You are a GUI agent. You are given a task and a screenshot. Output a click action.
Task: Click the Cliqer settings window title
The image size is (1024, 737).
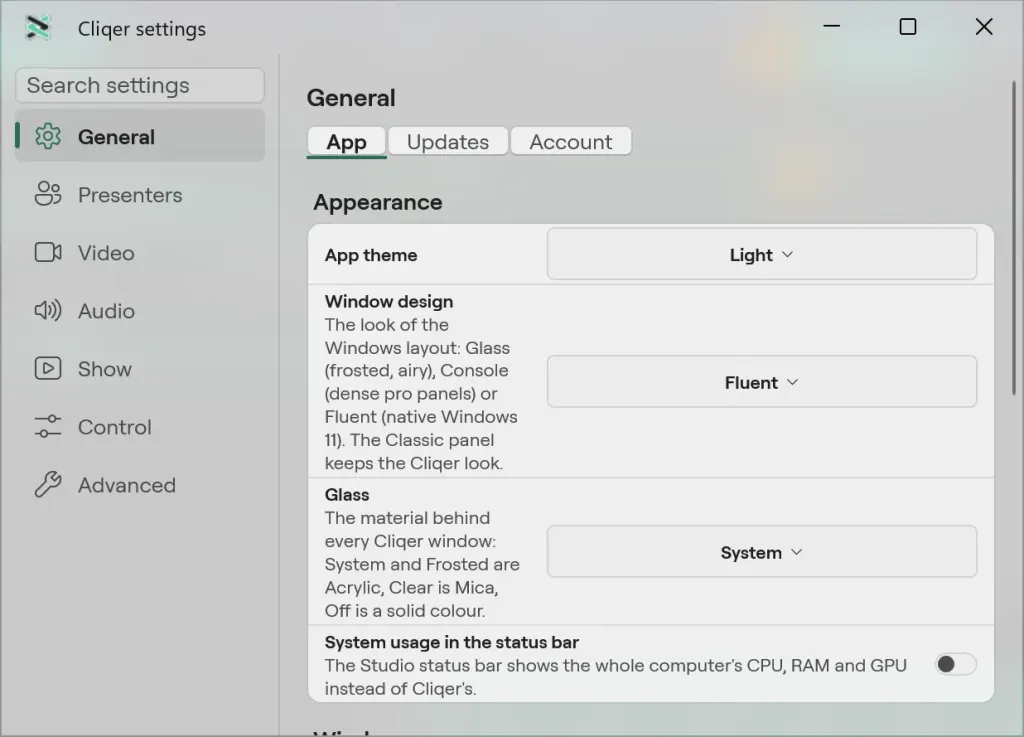click(x=142, y=29)
